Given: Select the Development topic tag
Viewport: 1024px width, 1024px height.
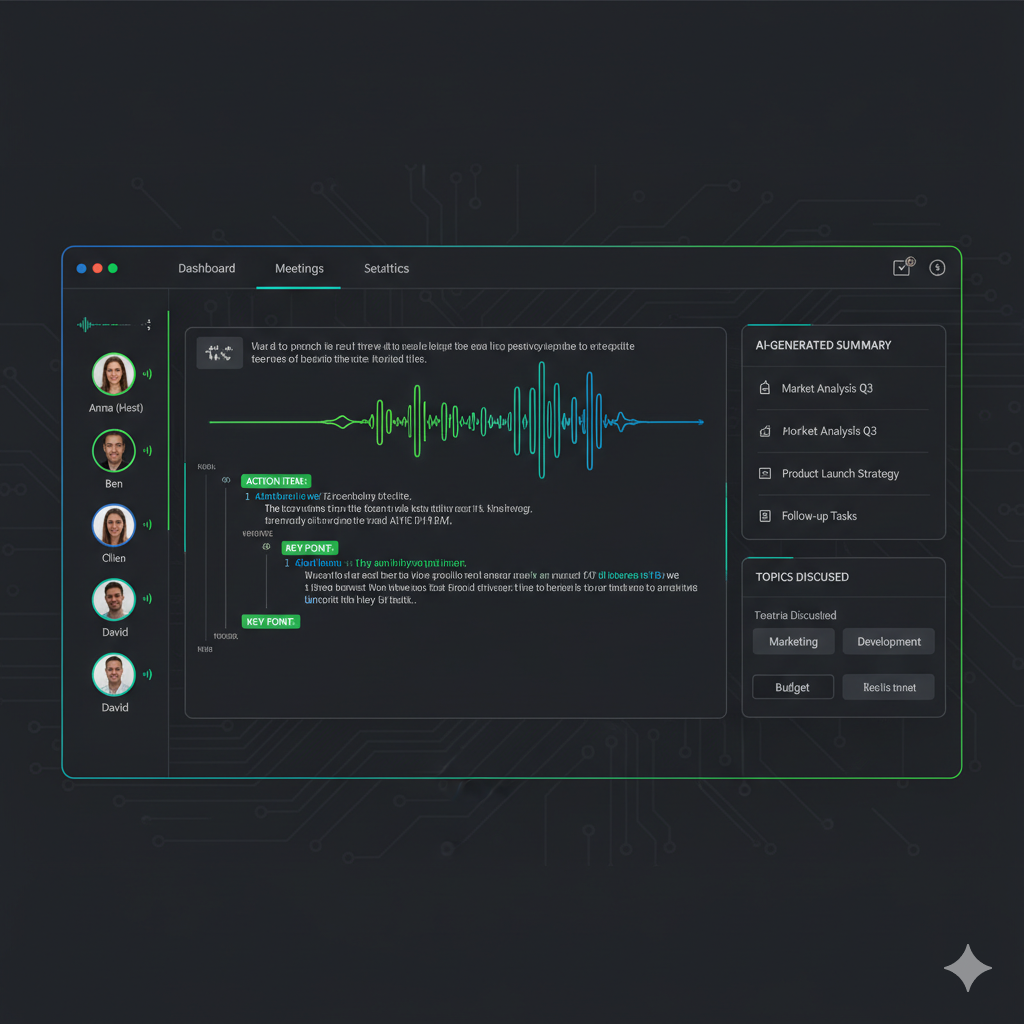Looking at the screenshot, I should (888, 641).
